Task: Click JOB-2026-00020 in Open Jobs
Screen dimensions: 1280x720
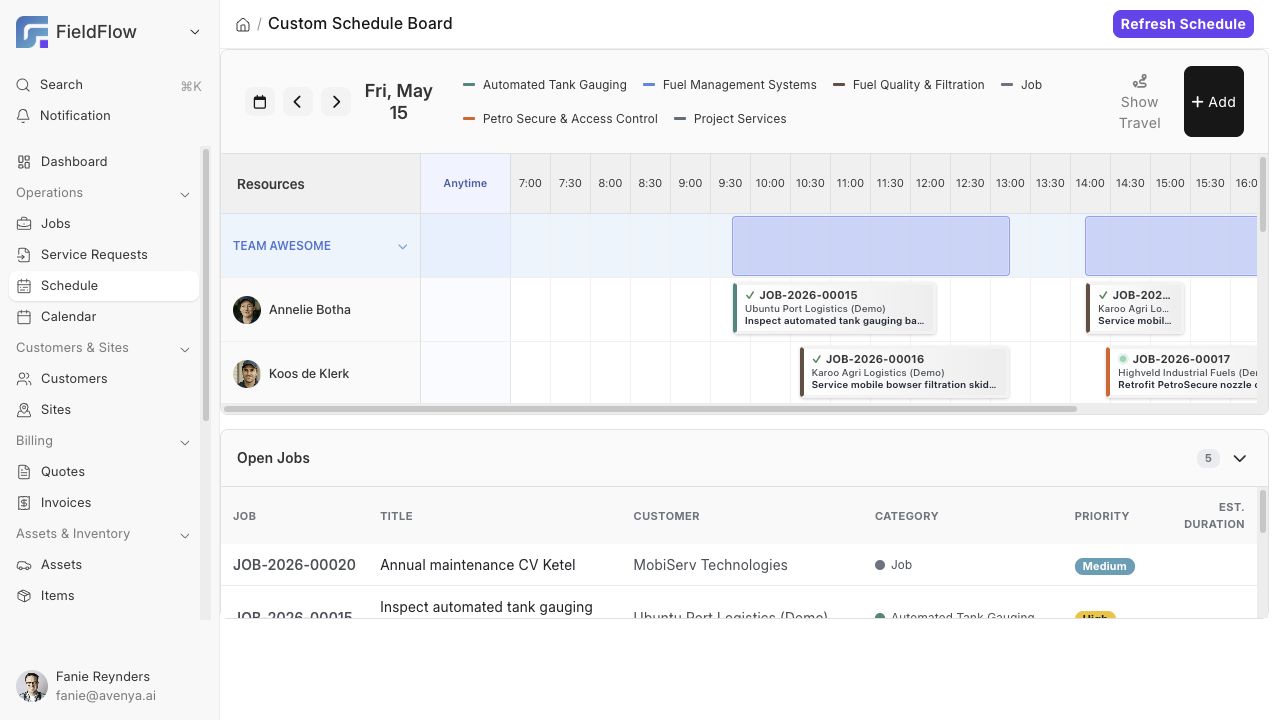Action: pyautogui.click(x=294, y=565)
